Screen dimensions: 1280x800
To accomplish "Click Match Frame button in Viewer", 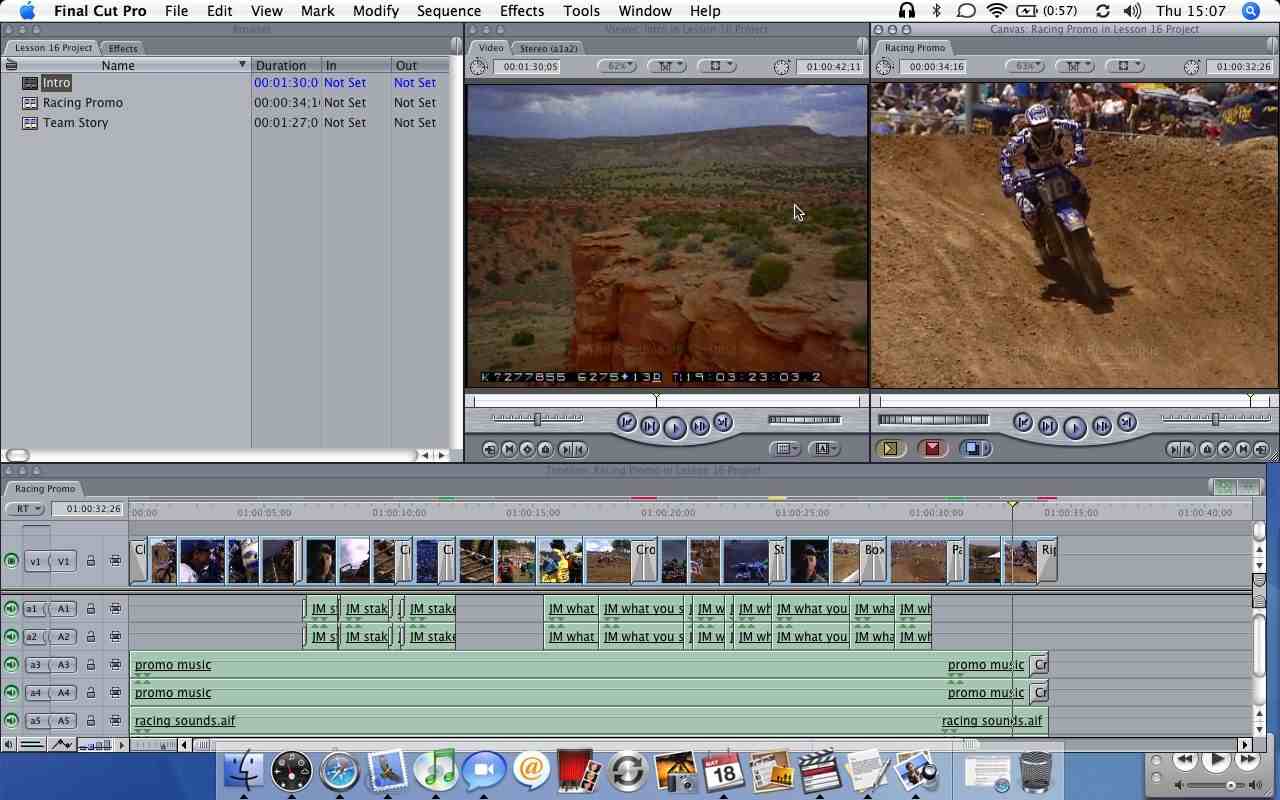I will coord(490,449).
